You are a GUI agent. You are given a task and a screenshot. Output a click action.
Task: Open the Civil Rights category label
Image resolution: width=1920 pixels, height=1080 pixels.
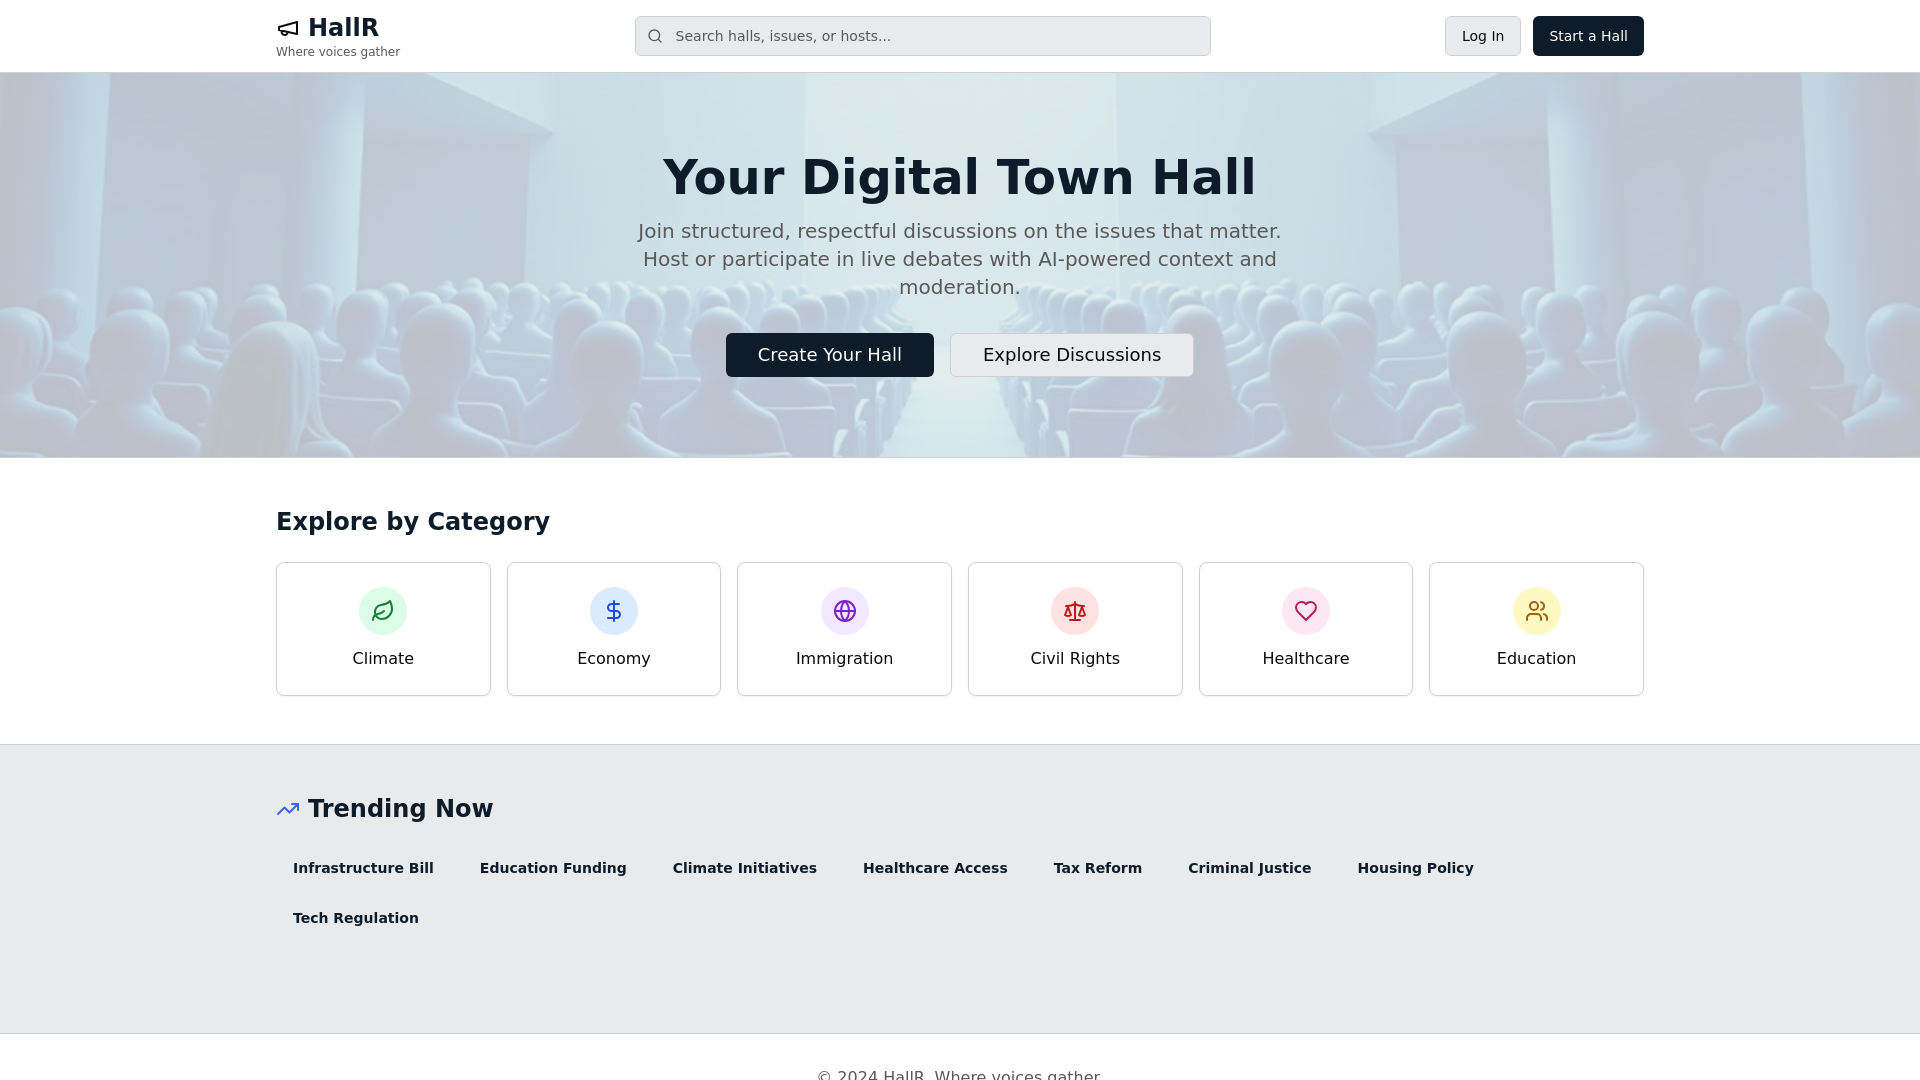click(1075, 658)
